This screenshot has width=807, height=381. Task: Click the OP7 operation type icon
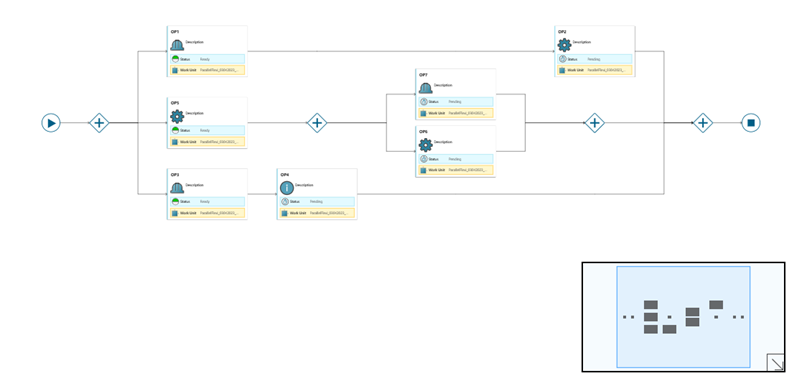(426, 89)
